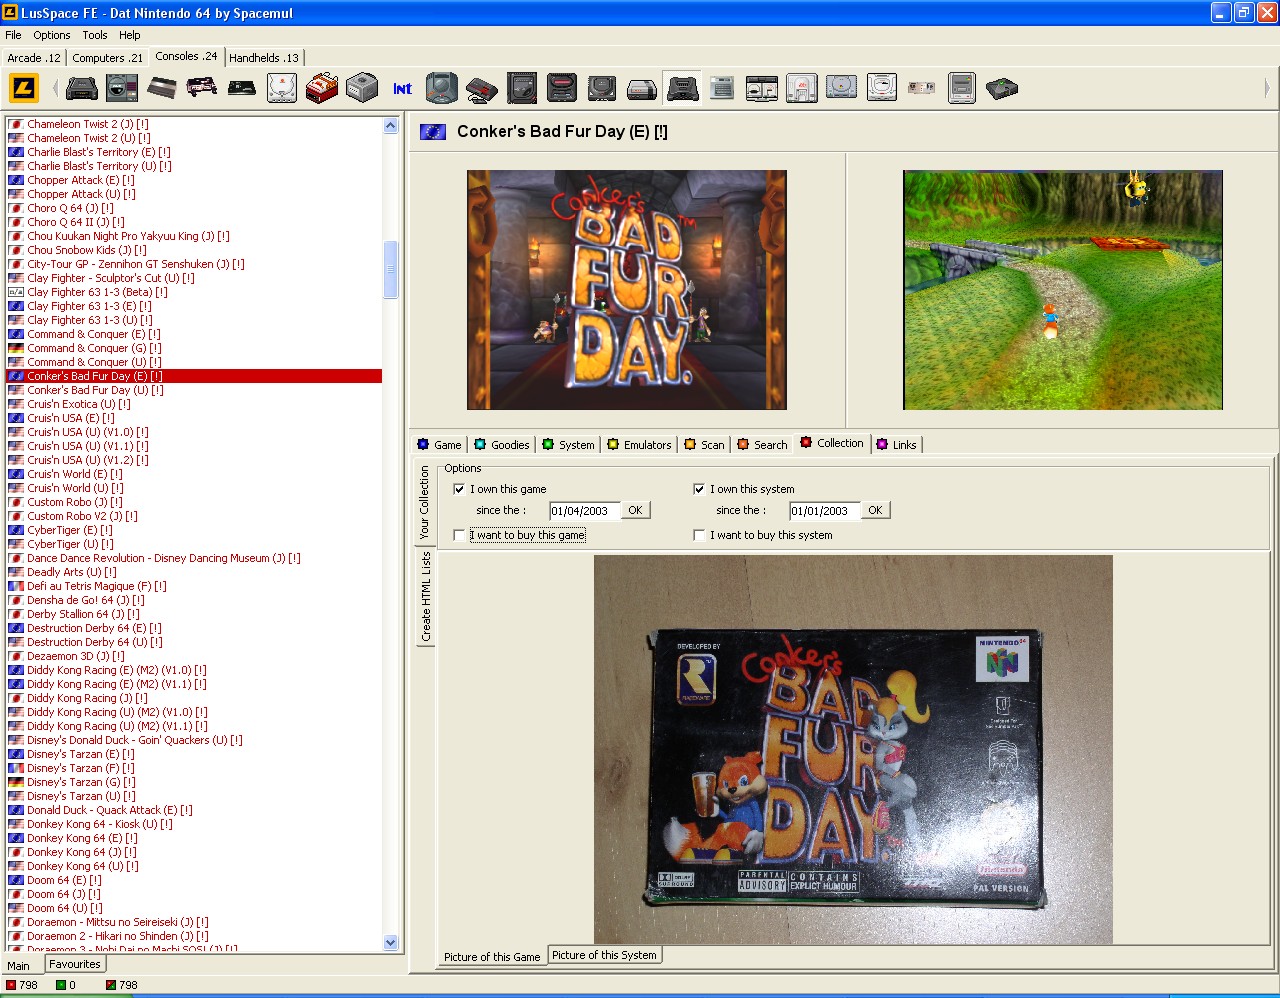Click the red 798 counter icon in status bar
Screen dimensions: 1280x998
point(11,985)
